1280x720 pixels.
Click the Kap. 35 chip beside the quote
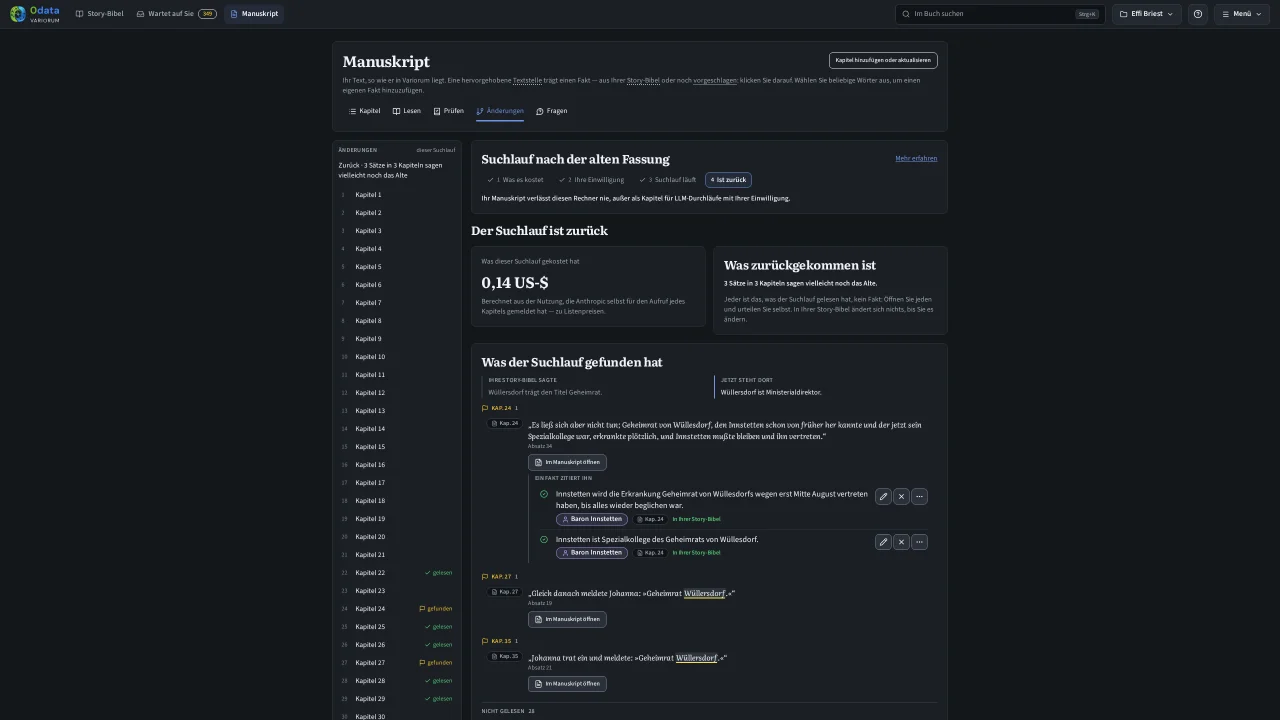click(505, 657)
